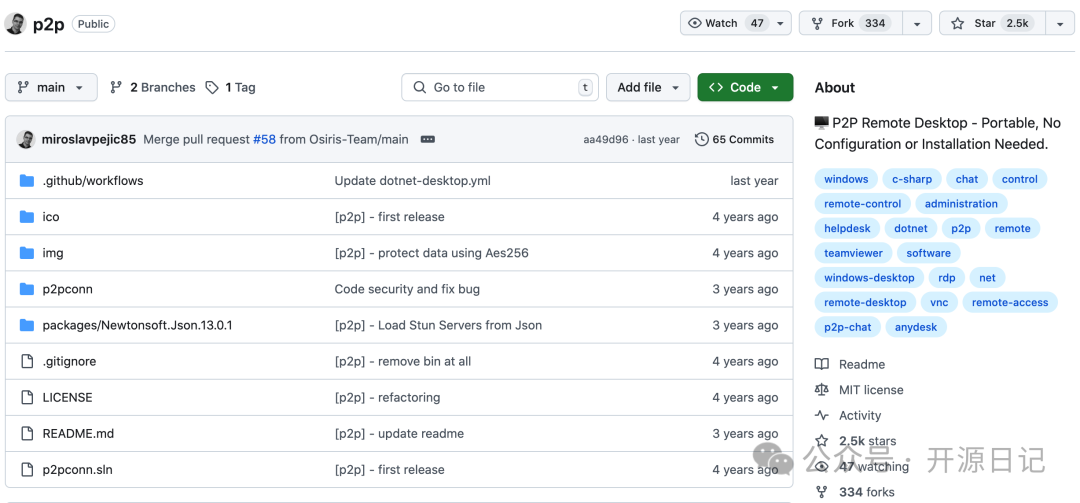This screenshot has height=503, width=1080.
Task: Open pull request #58 link
Action: pyautogui.click(x=264, y=140)
